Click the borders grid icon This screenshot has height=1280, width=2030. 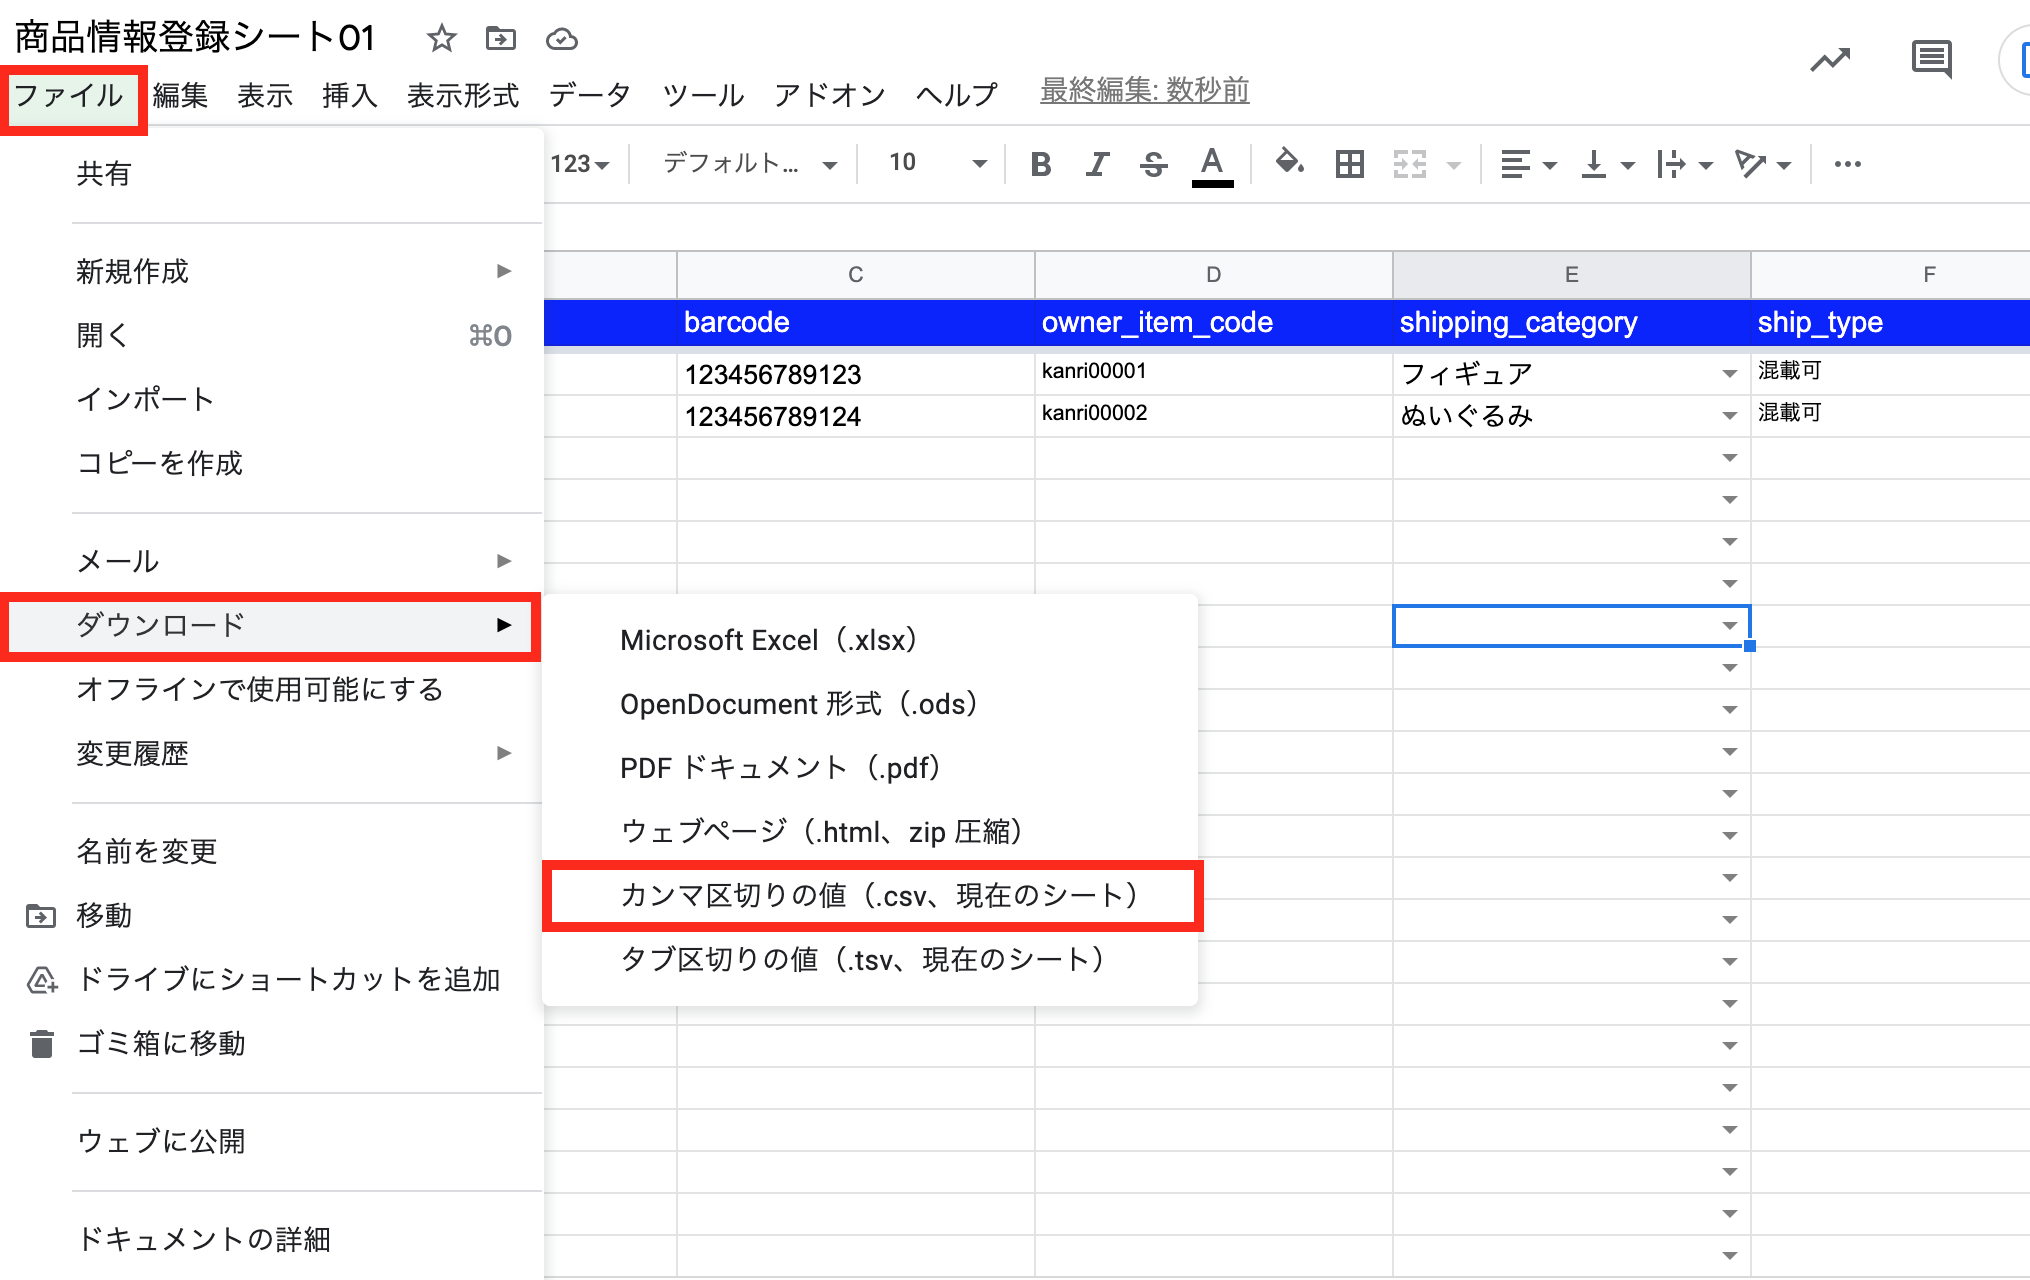(x=1349, y=164)
